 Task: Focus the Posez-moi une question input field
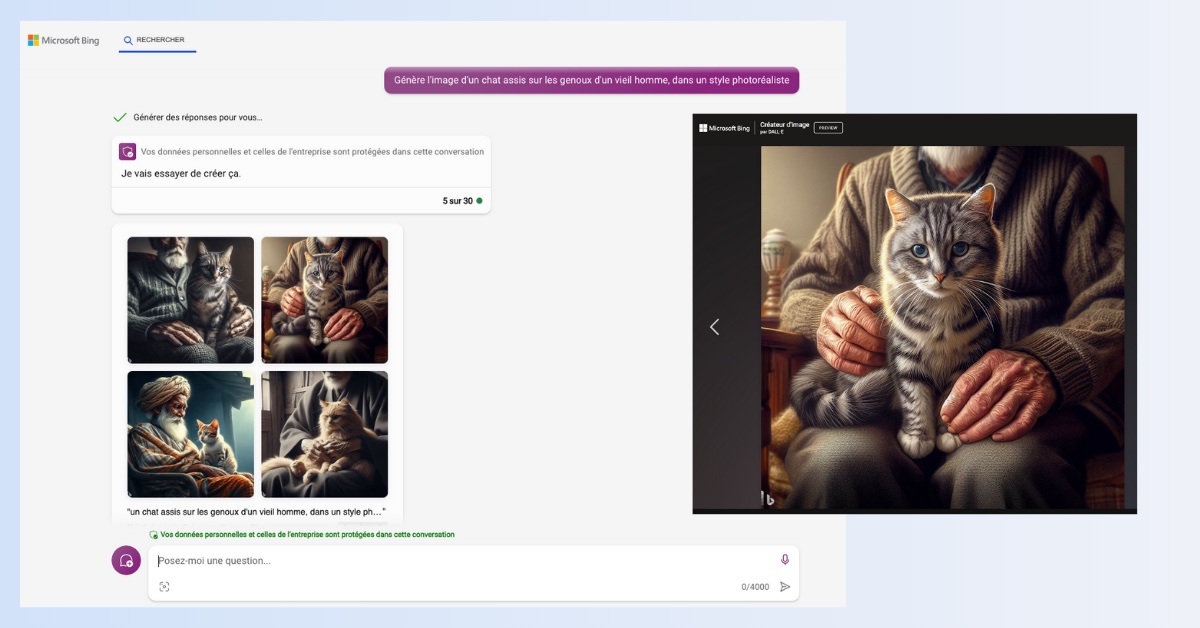coord(460,561)
